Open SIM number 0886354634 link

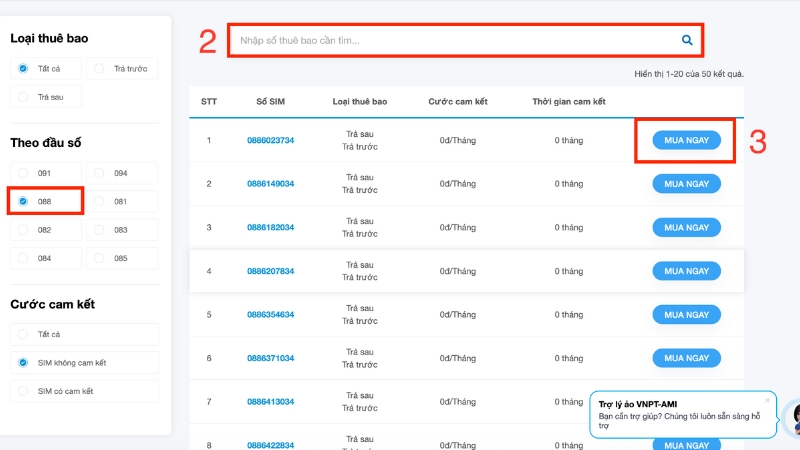[x=270, y=315]
